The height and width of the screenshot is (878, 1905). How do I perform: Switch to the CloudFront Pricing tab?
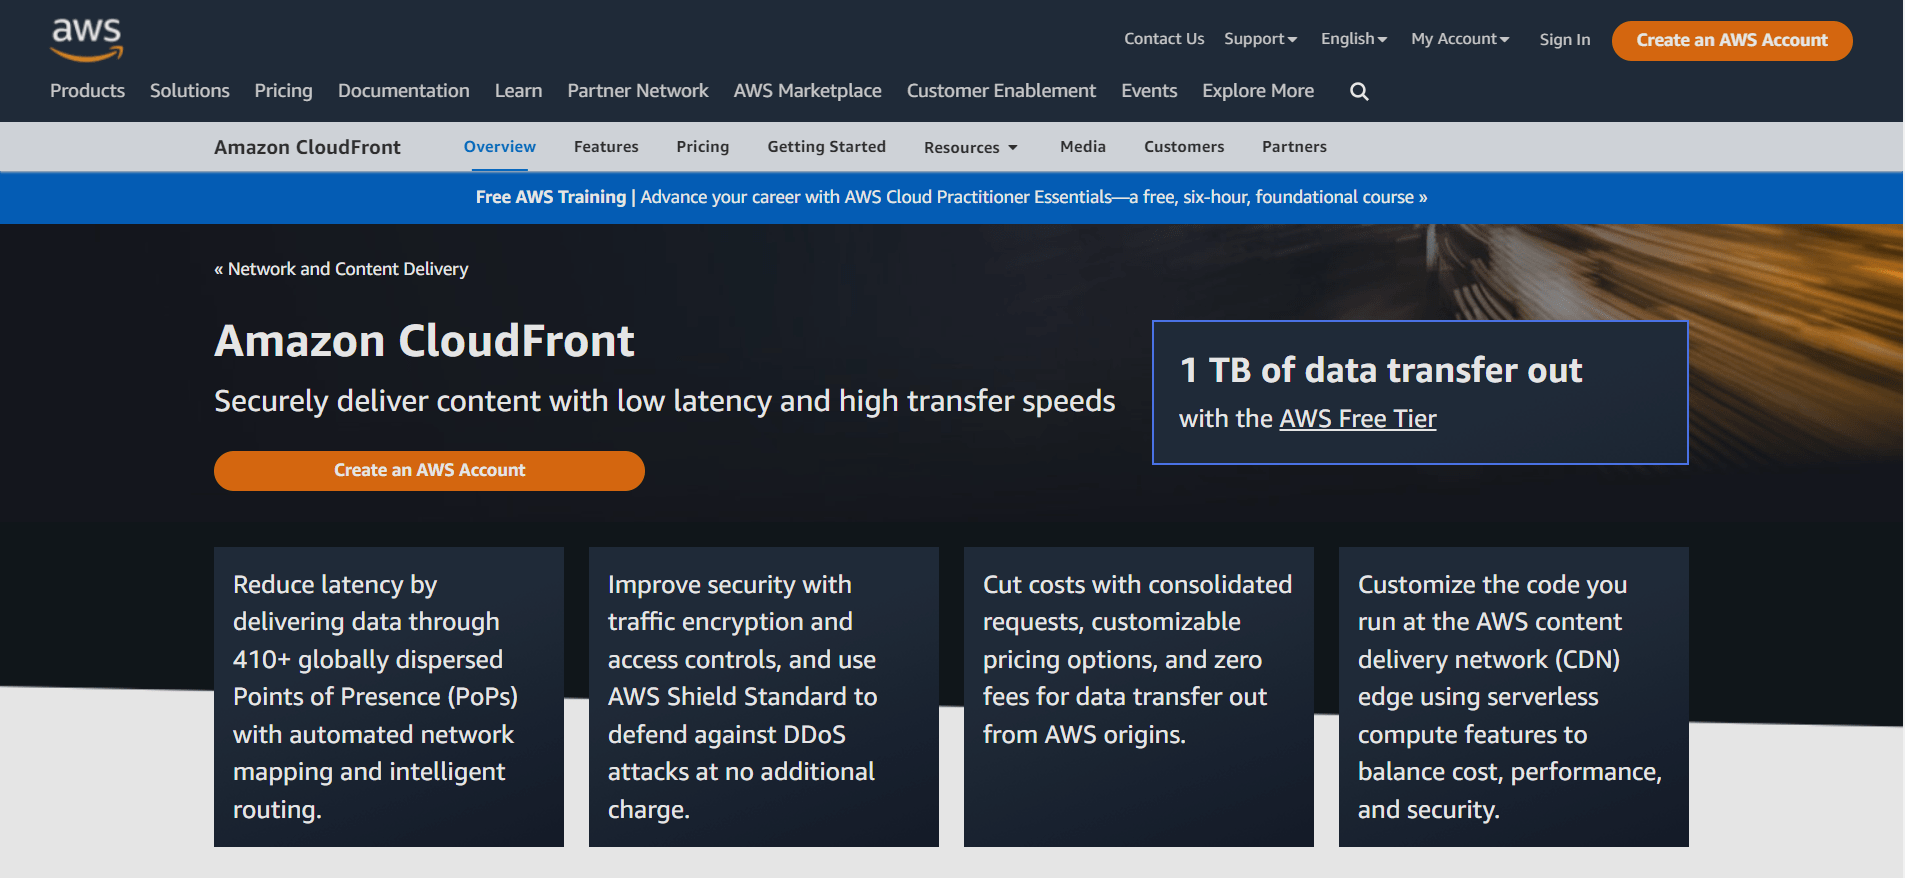coord(703,147)
